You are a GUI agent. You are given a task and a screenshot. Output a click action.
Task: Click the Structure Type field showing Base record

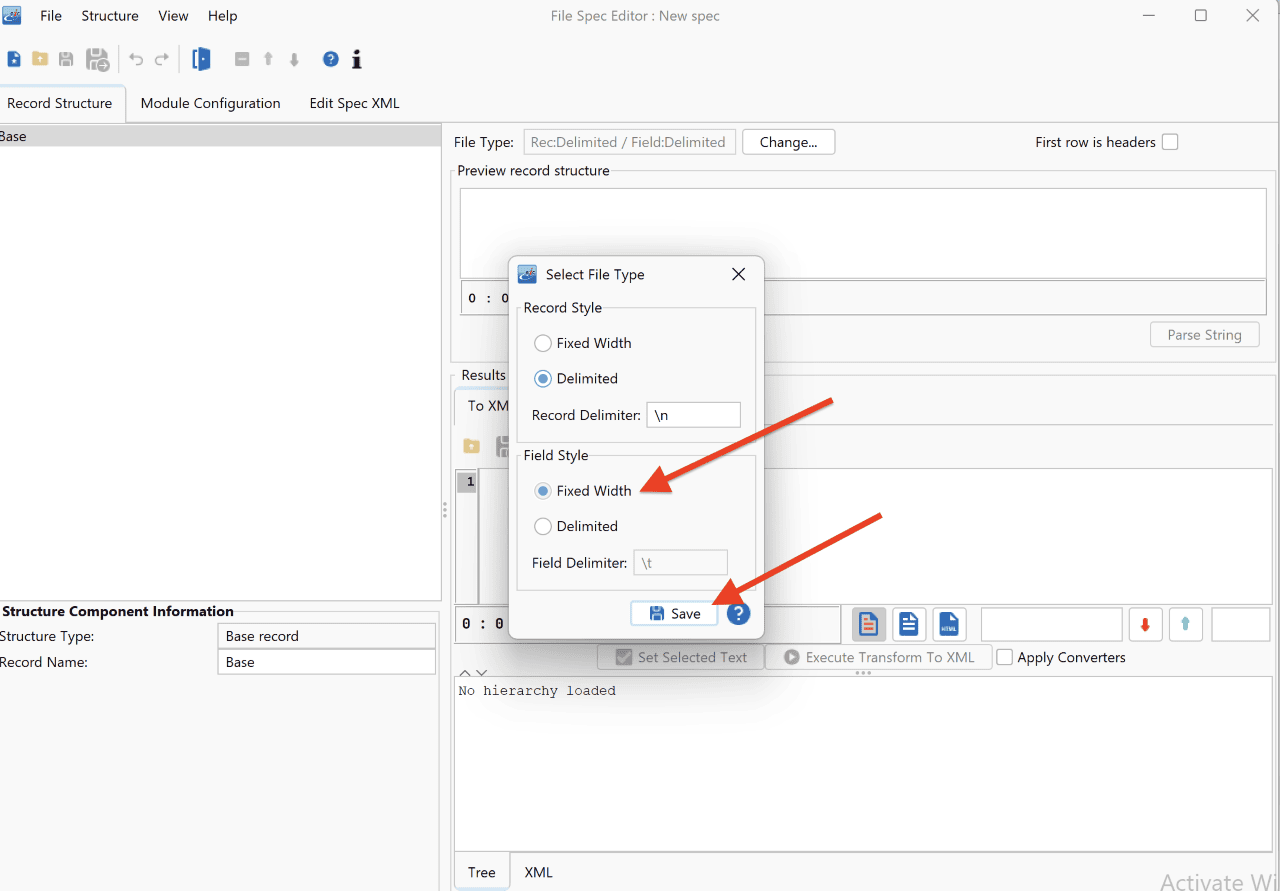coord(326,636)
